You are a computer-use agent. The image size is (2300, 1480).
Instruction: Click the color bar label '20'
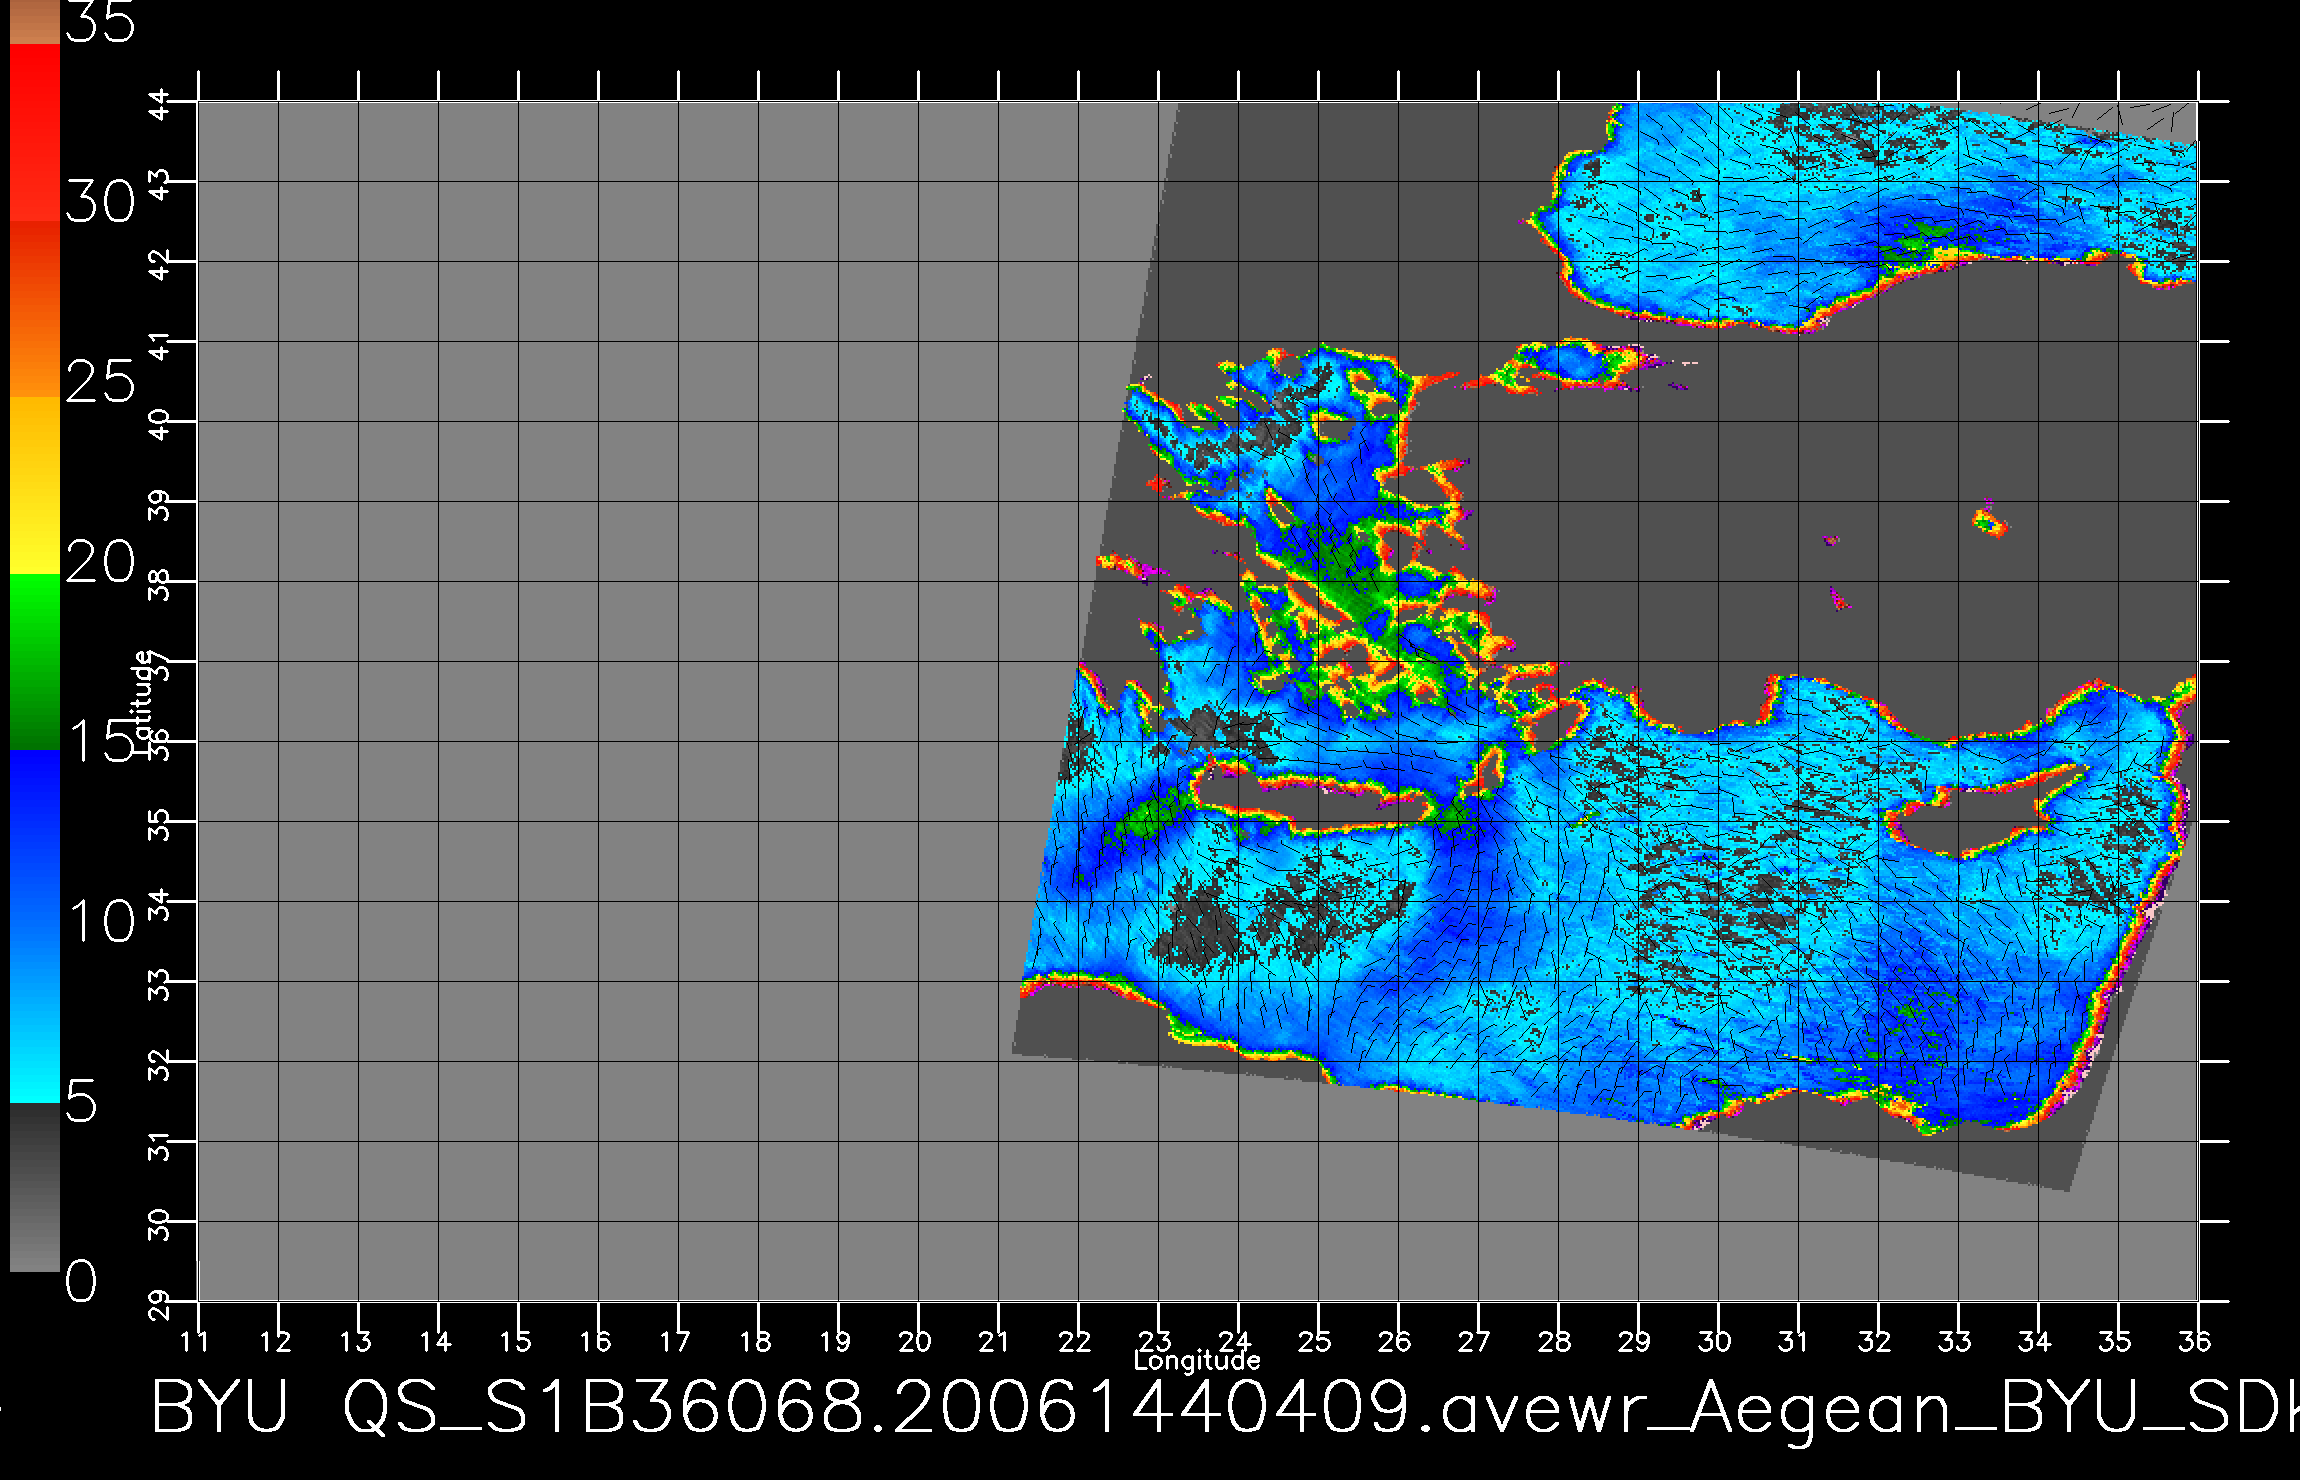coord(100,561)
